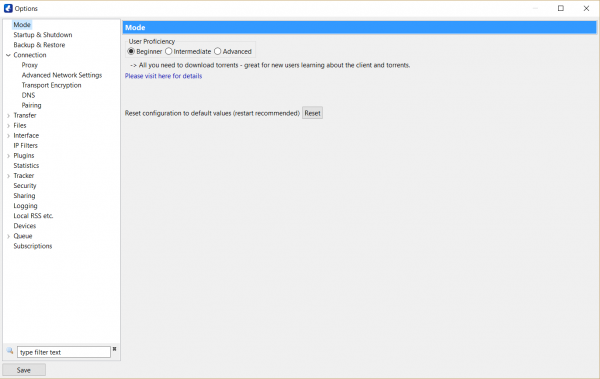600x379 pixels.
Task: Expand the Queue tree node
Action: coord(8,236)
